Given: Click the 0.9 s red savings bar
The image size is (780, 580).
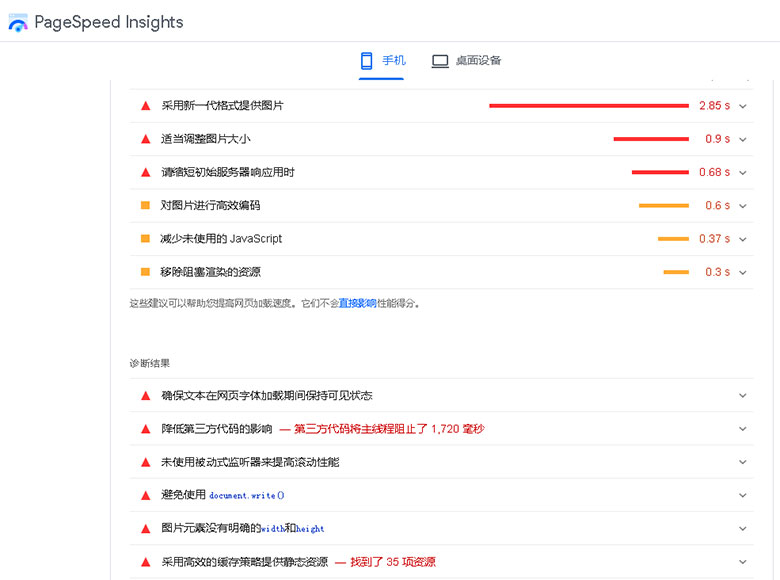Looking at the screenshot, I should (651, 139).
